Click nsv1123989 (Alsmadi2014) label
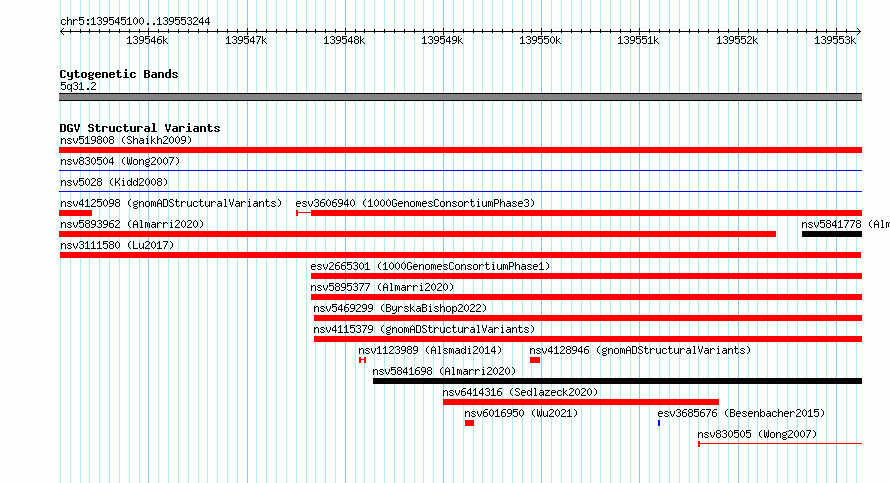Viewport: 890px width, 483px height. click(430, 350)
